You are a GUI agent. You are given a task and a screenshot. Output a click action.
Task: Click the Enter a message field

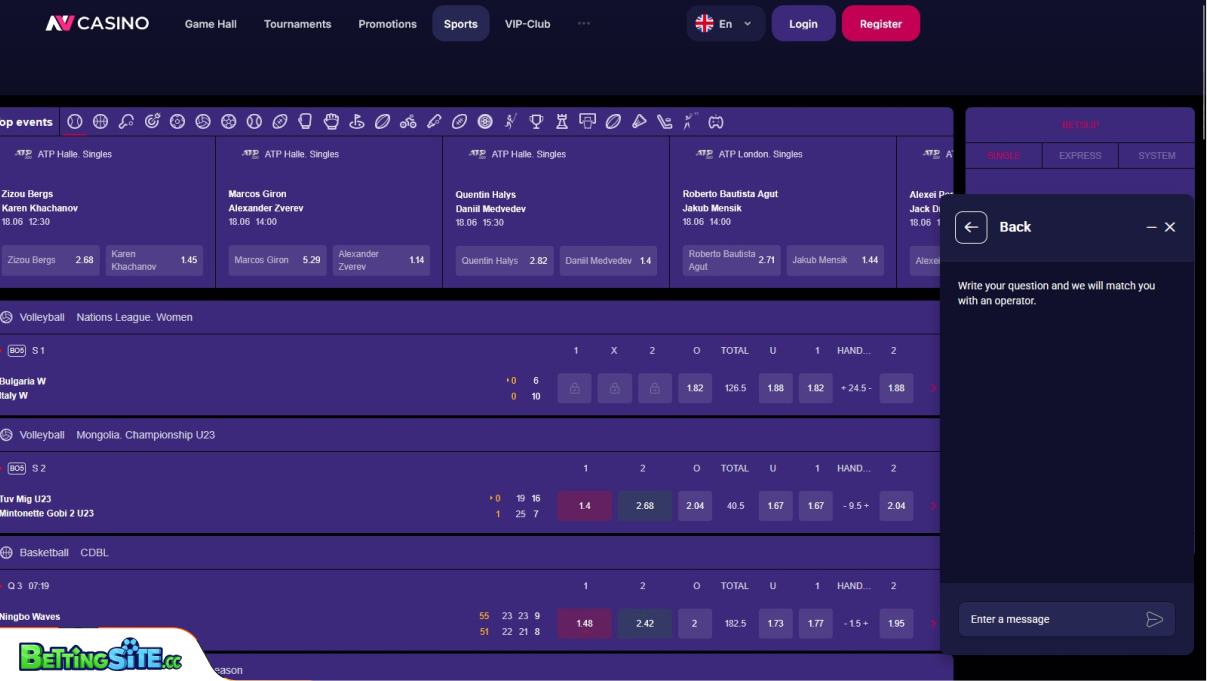click(1050, 619)
